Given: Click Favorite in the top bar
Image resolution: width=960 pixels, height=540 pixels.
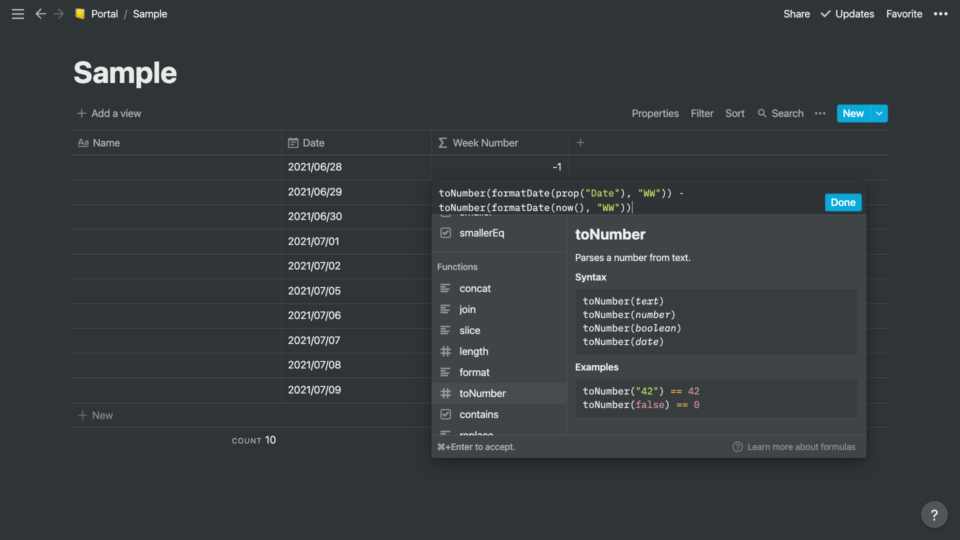Looking at the screenshot, I should [x=904, y=13].
